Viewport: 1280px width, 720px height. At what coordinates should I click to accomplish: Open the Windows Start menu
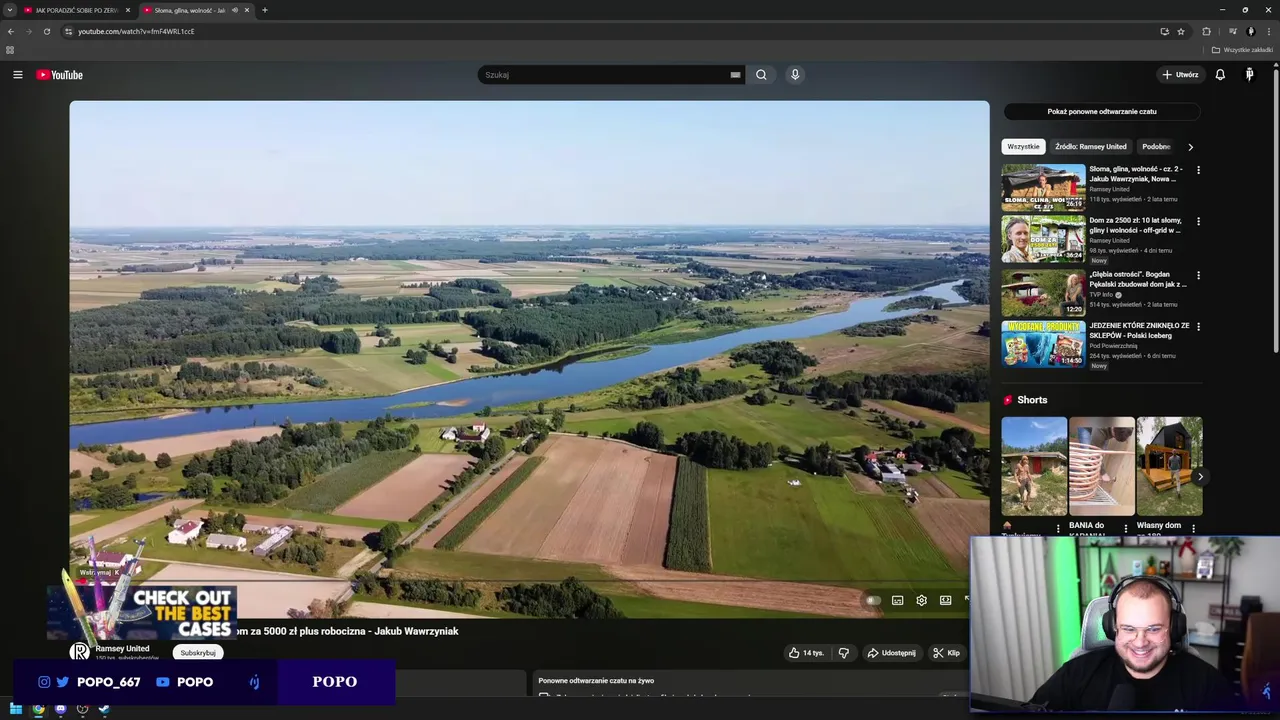[16, 710]
